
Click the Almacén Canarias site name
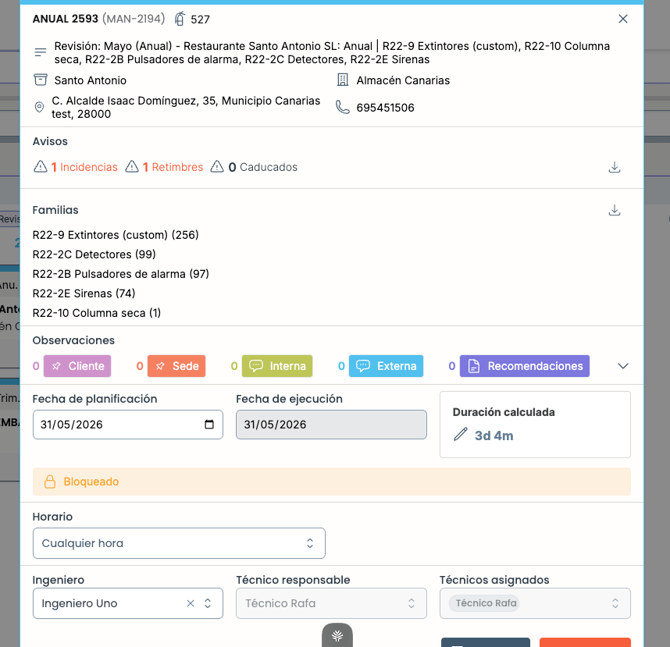click(x=403, y=80)
